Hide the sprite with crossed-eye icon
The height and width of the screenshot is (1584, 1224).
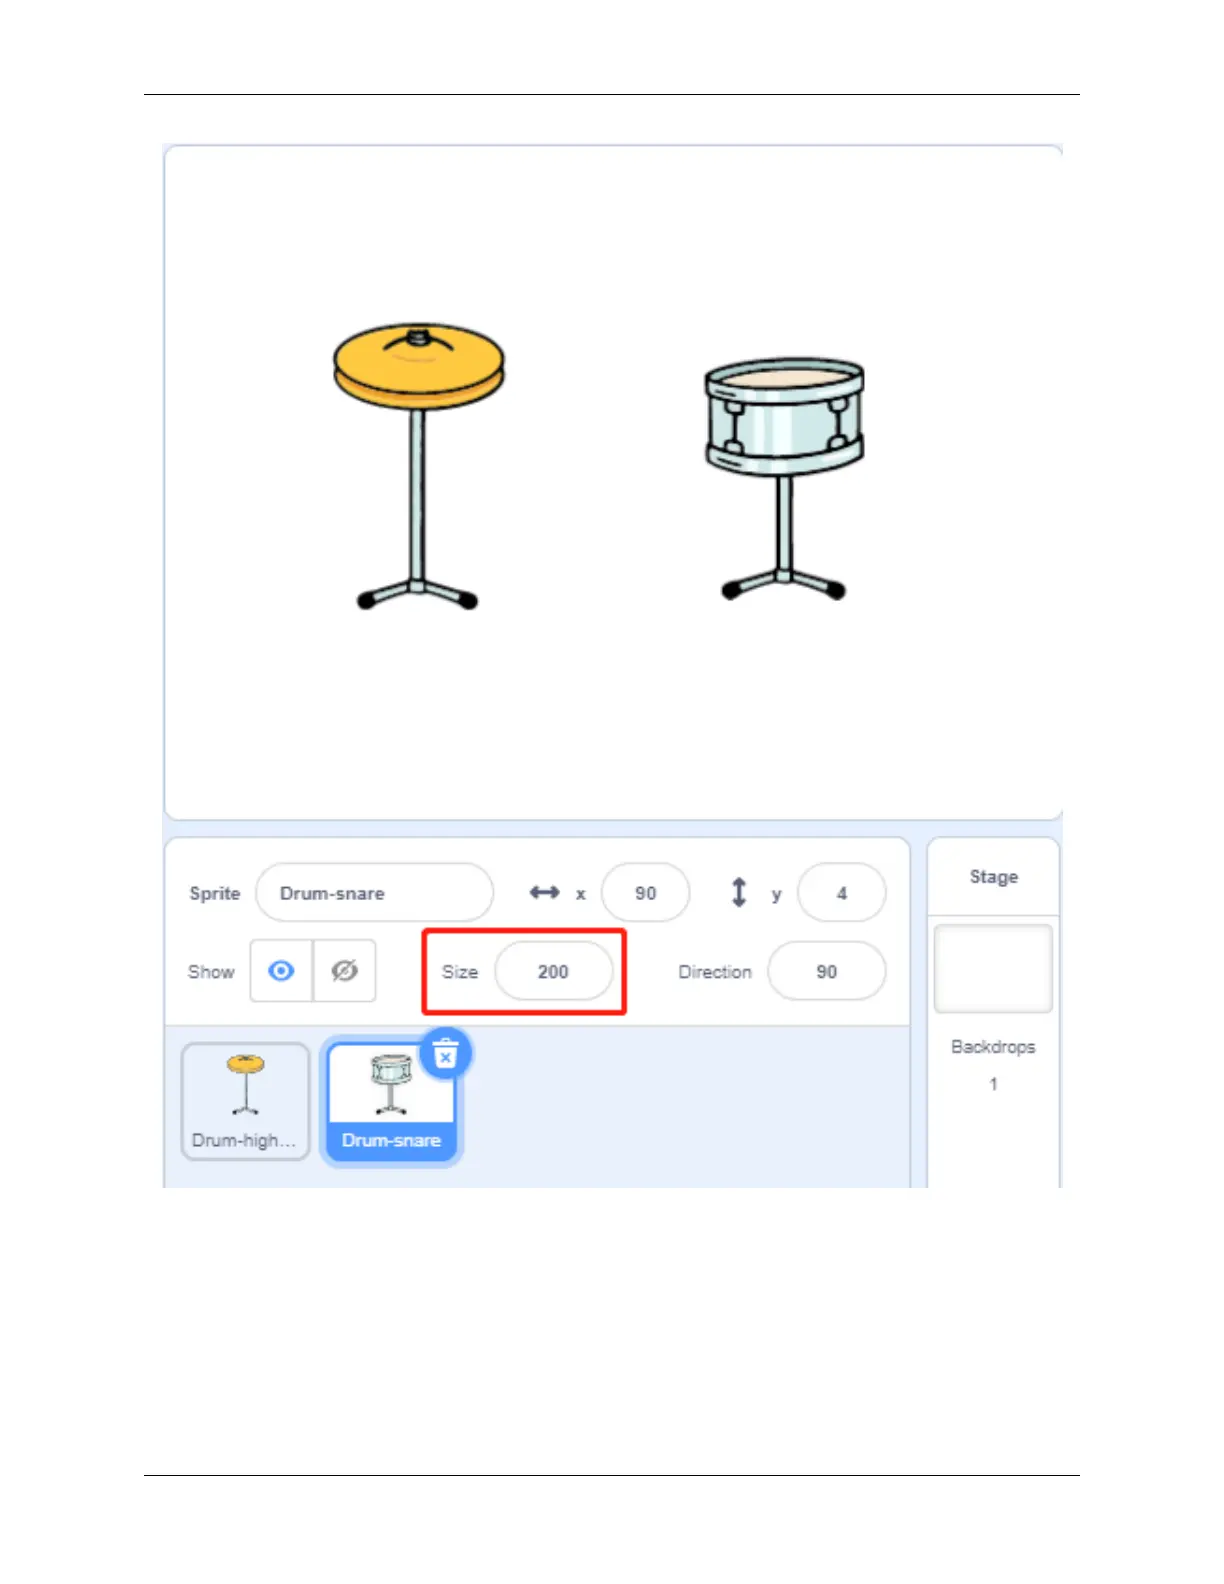pyautogui.click(x=345, y=971)
